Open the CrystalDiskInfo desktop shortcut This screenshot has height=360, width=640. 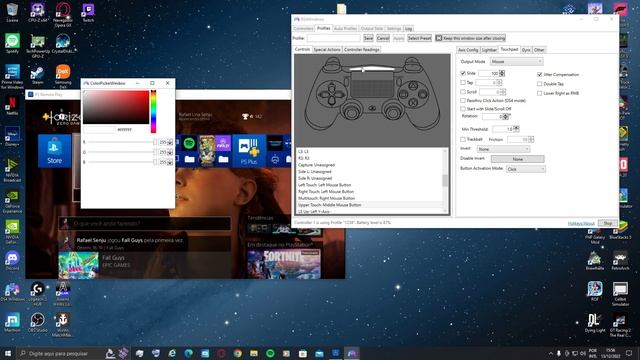(63, 44)
